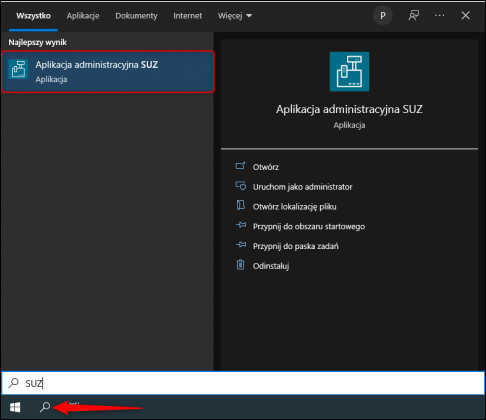Click the SUZ app icon in the best result
The width and height of the screenshot is (486, 420).
pos(18,69)
